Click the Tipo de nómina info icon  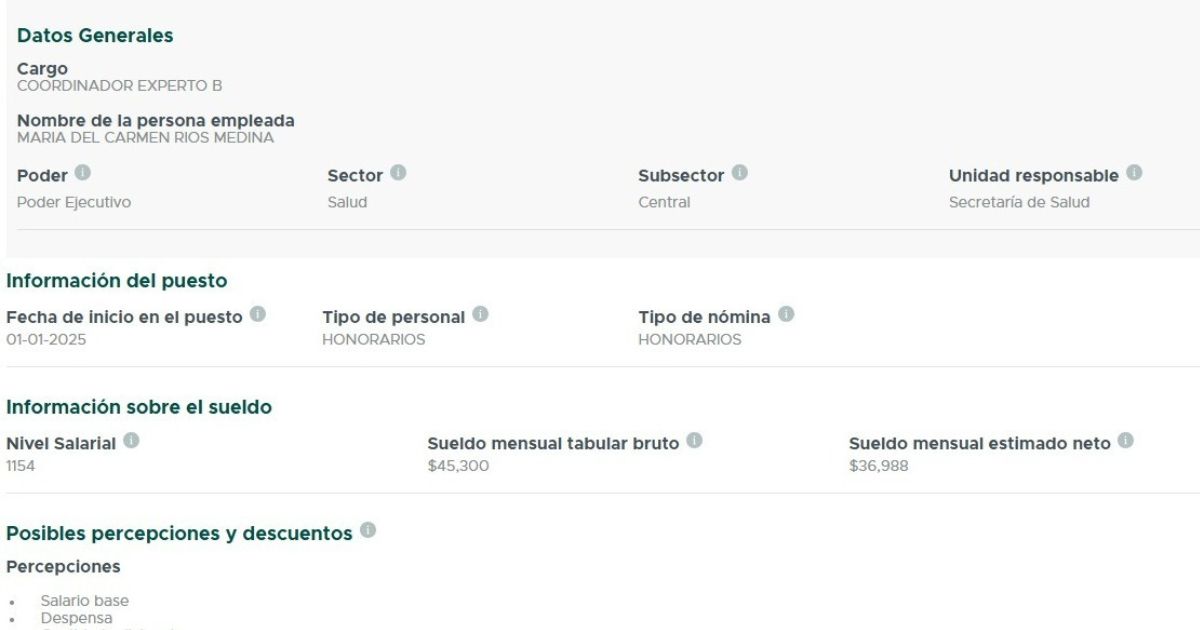click(x=786, y=315)
